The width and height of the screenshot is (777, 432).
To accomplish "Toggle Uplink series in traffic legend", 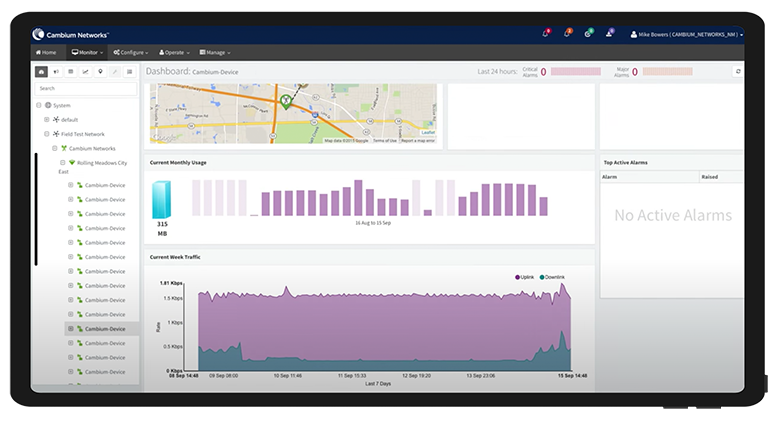I will pyautogui.click(x=525, y=277).
